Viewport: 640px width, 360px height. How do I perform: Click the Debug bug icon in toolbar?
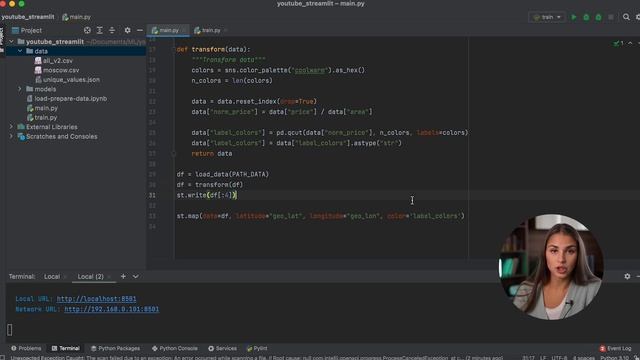[x=586, y=17]
